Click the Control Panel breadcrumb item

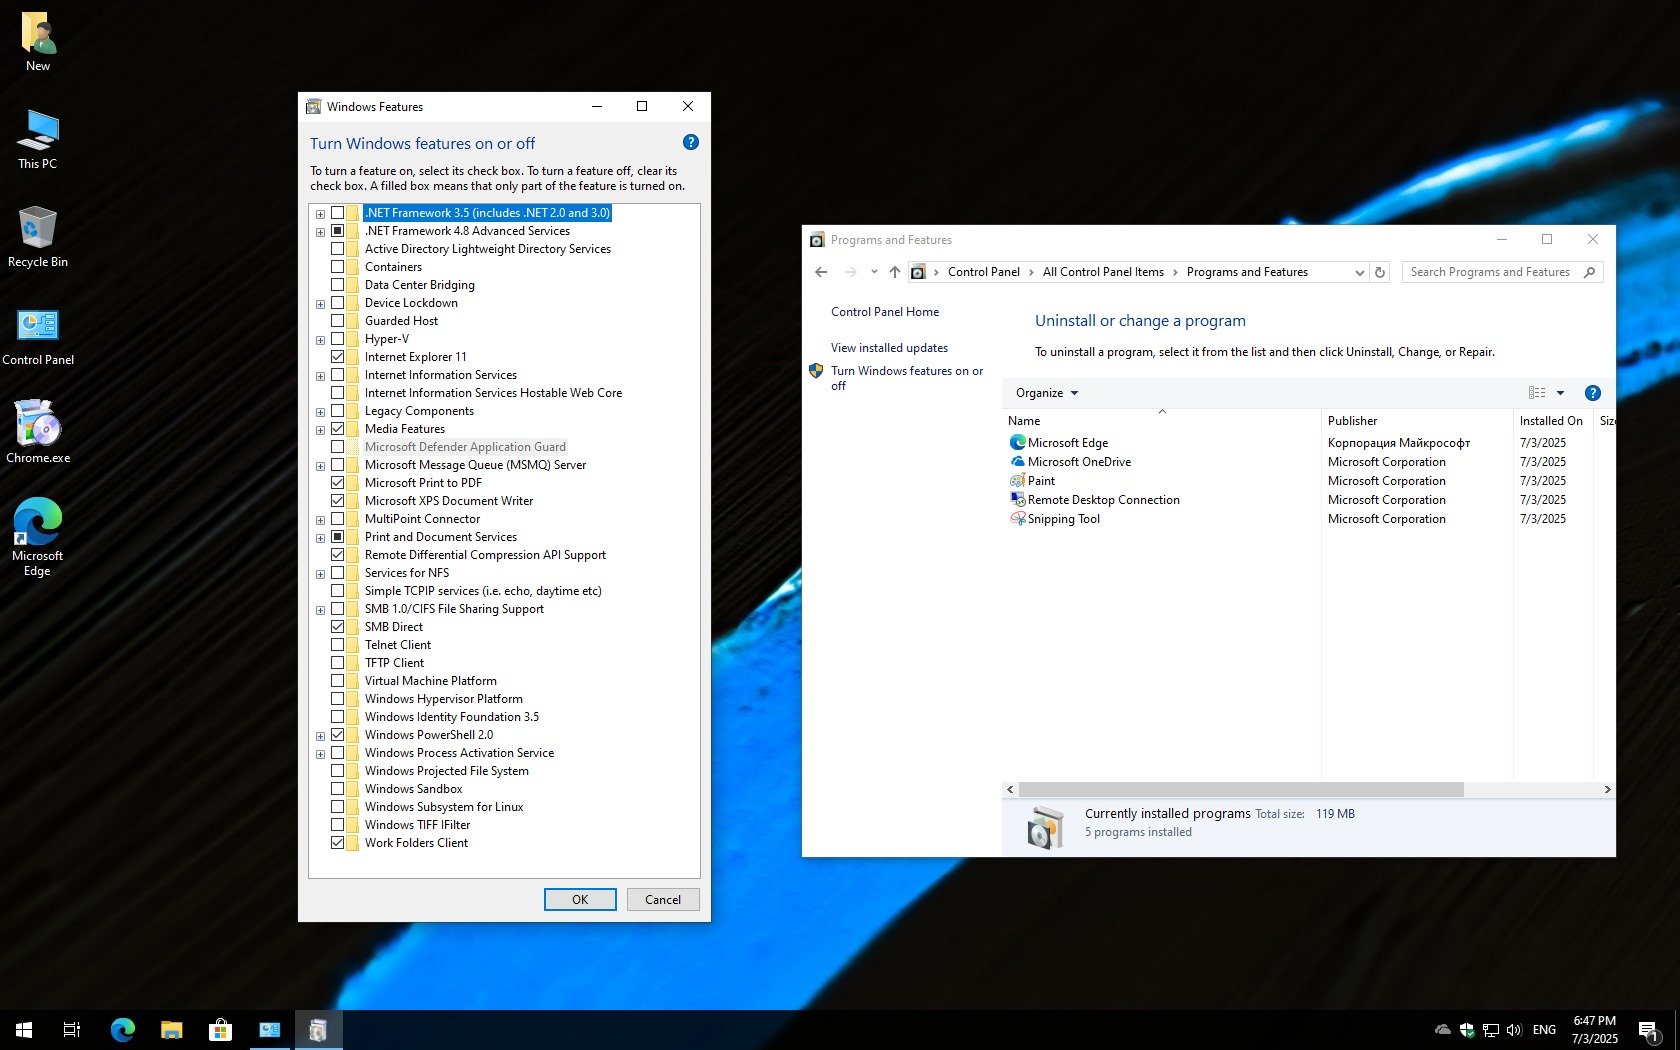983,272
